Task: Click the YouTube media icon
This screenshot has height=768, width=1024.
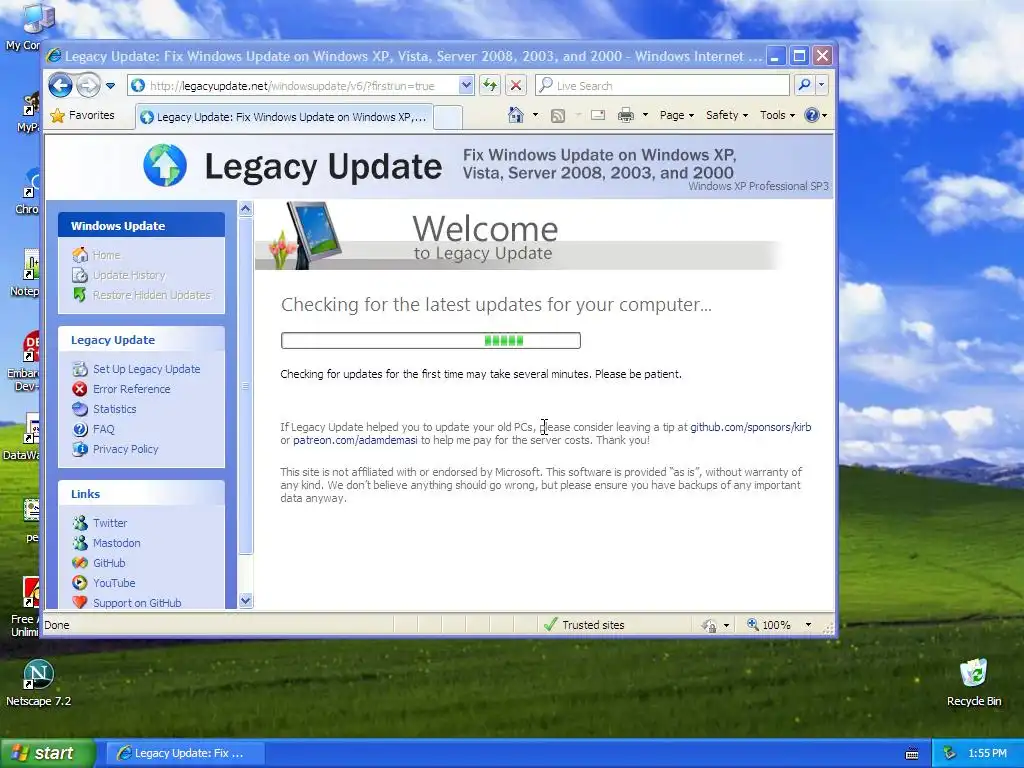Action: coord(80,583)
